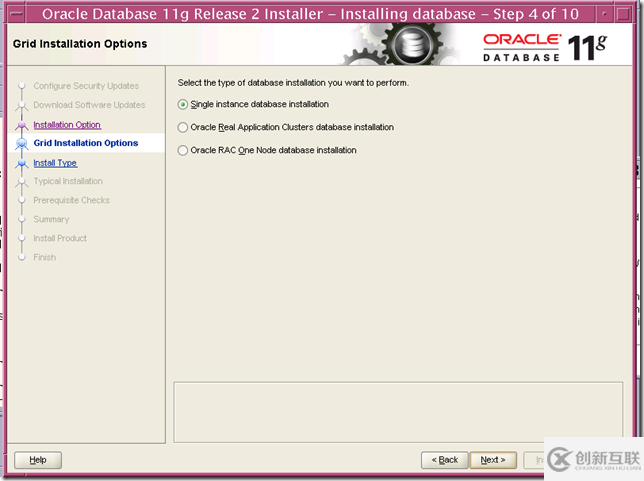This screenshot has width=644, height=481.
Task: Click the maximize window icon in title bar
Action: tap(623, 14)
